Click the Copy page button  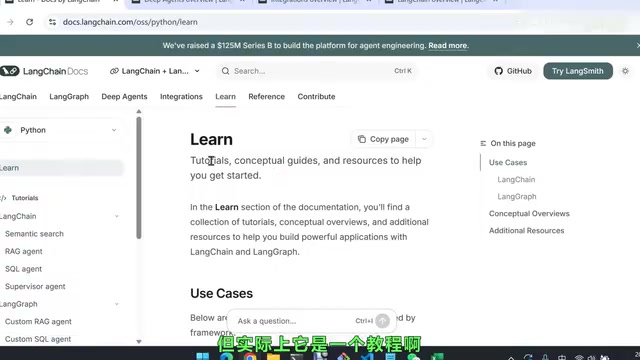tap(383, 139)
